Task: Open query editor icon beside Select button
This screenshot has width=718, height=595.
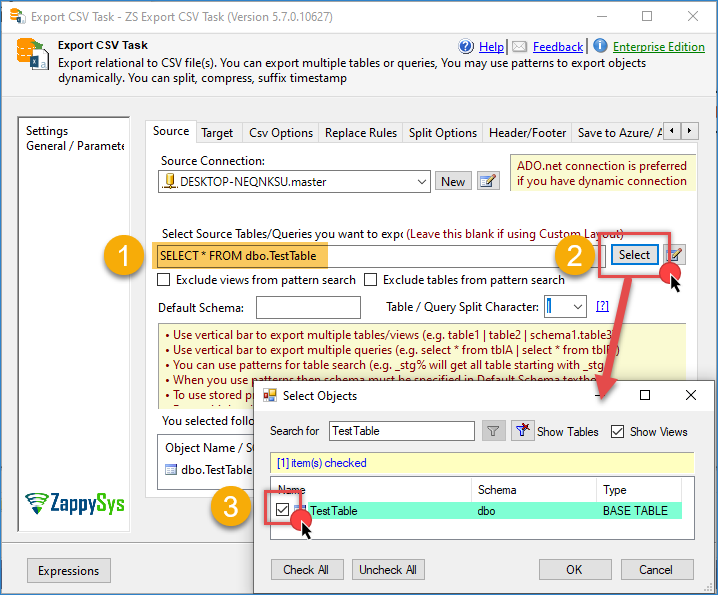Action: (675, 255)
